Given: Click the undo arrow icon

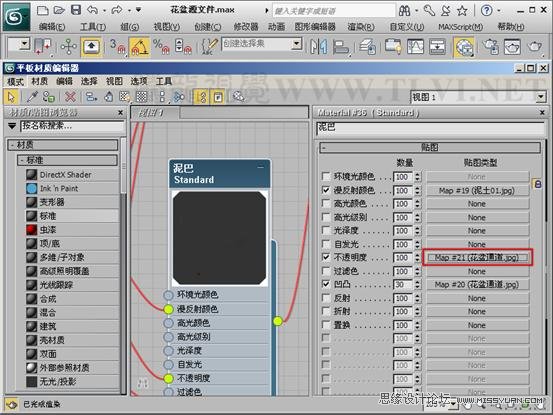Looking at the screenshot, I should (93, 10).
